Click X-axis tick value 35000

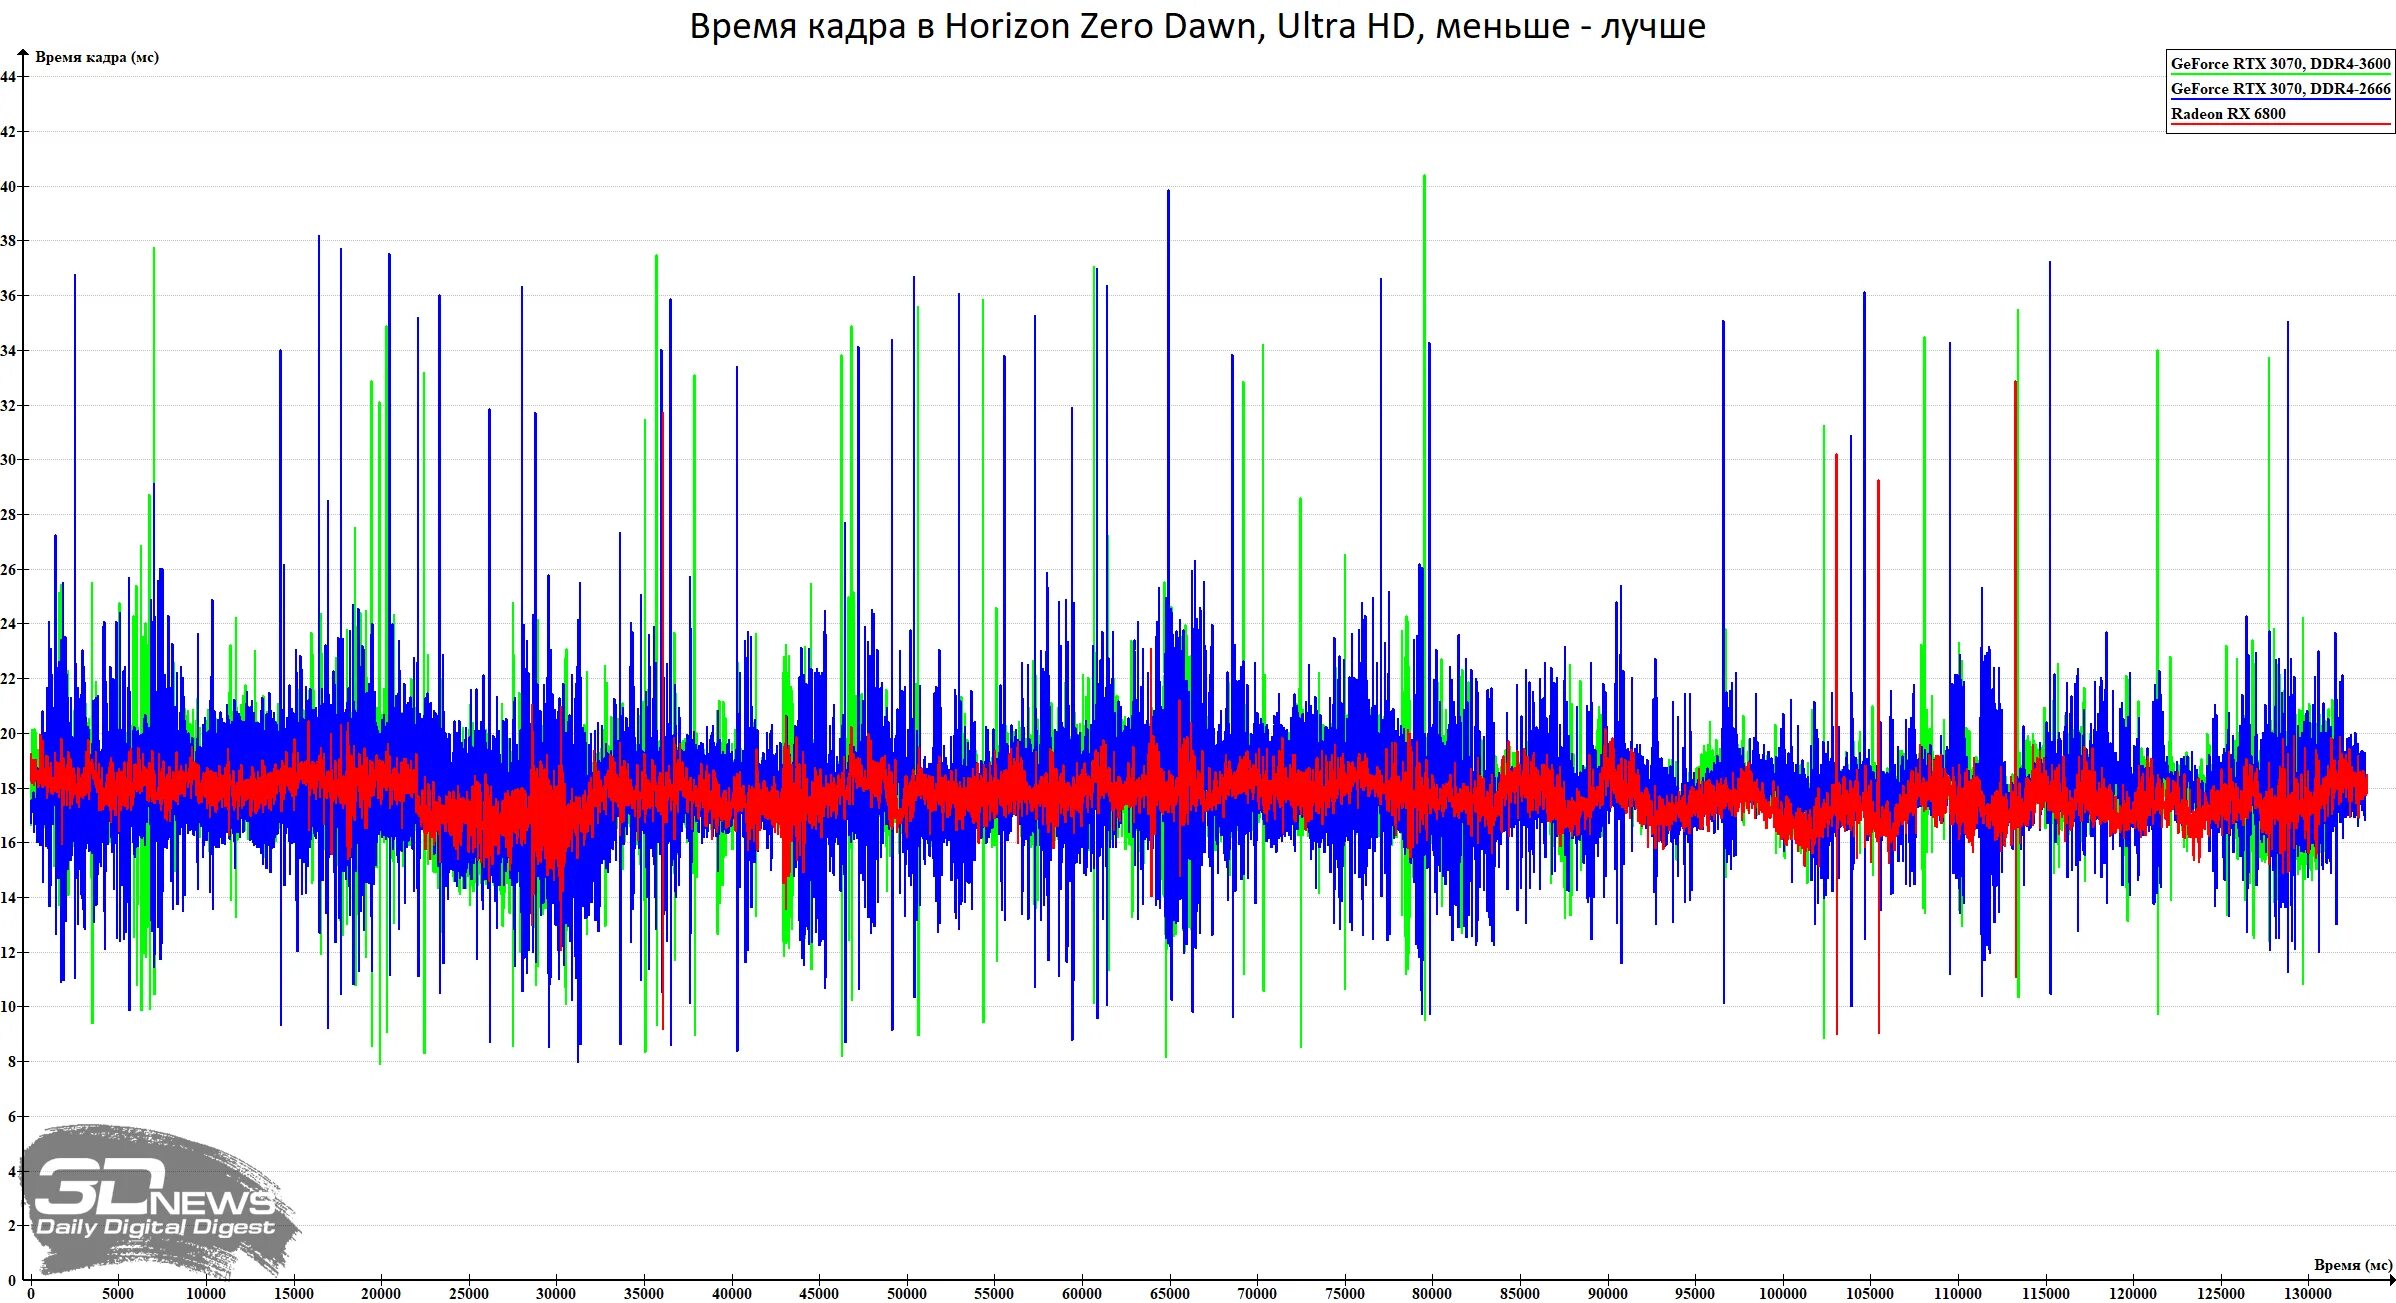[x=644, y=1294]
